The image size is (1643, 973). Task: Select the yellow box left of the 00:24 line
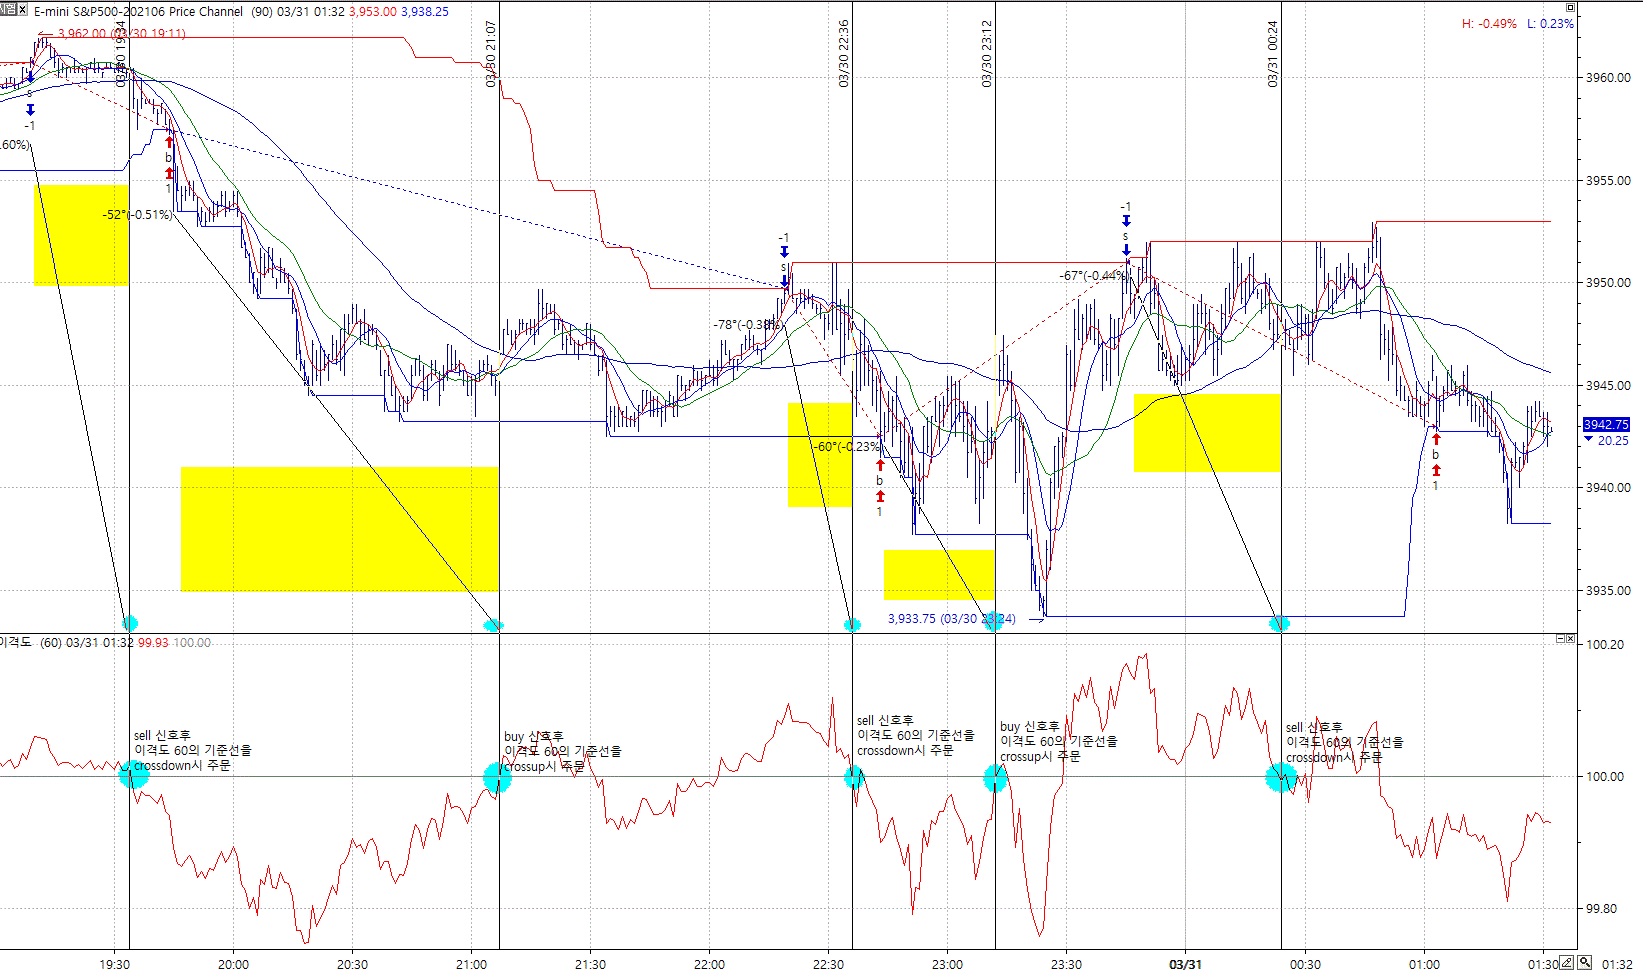(x=1206, y=432)
